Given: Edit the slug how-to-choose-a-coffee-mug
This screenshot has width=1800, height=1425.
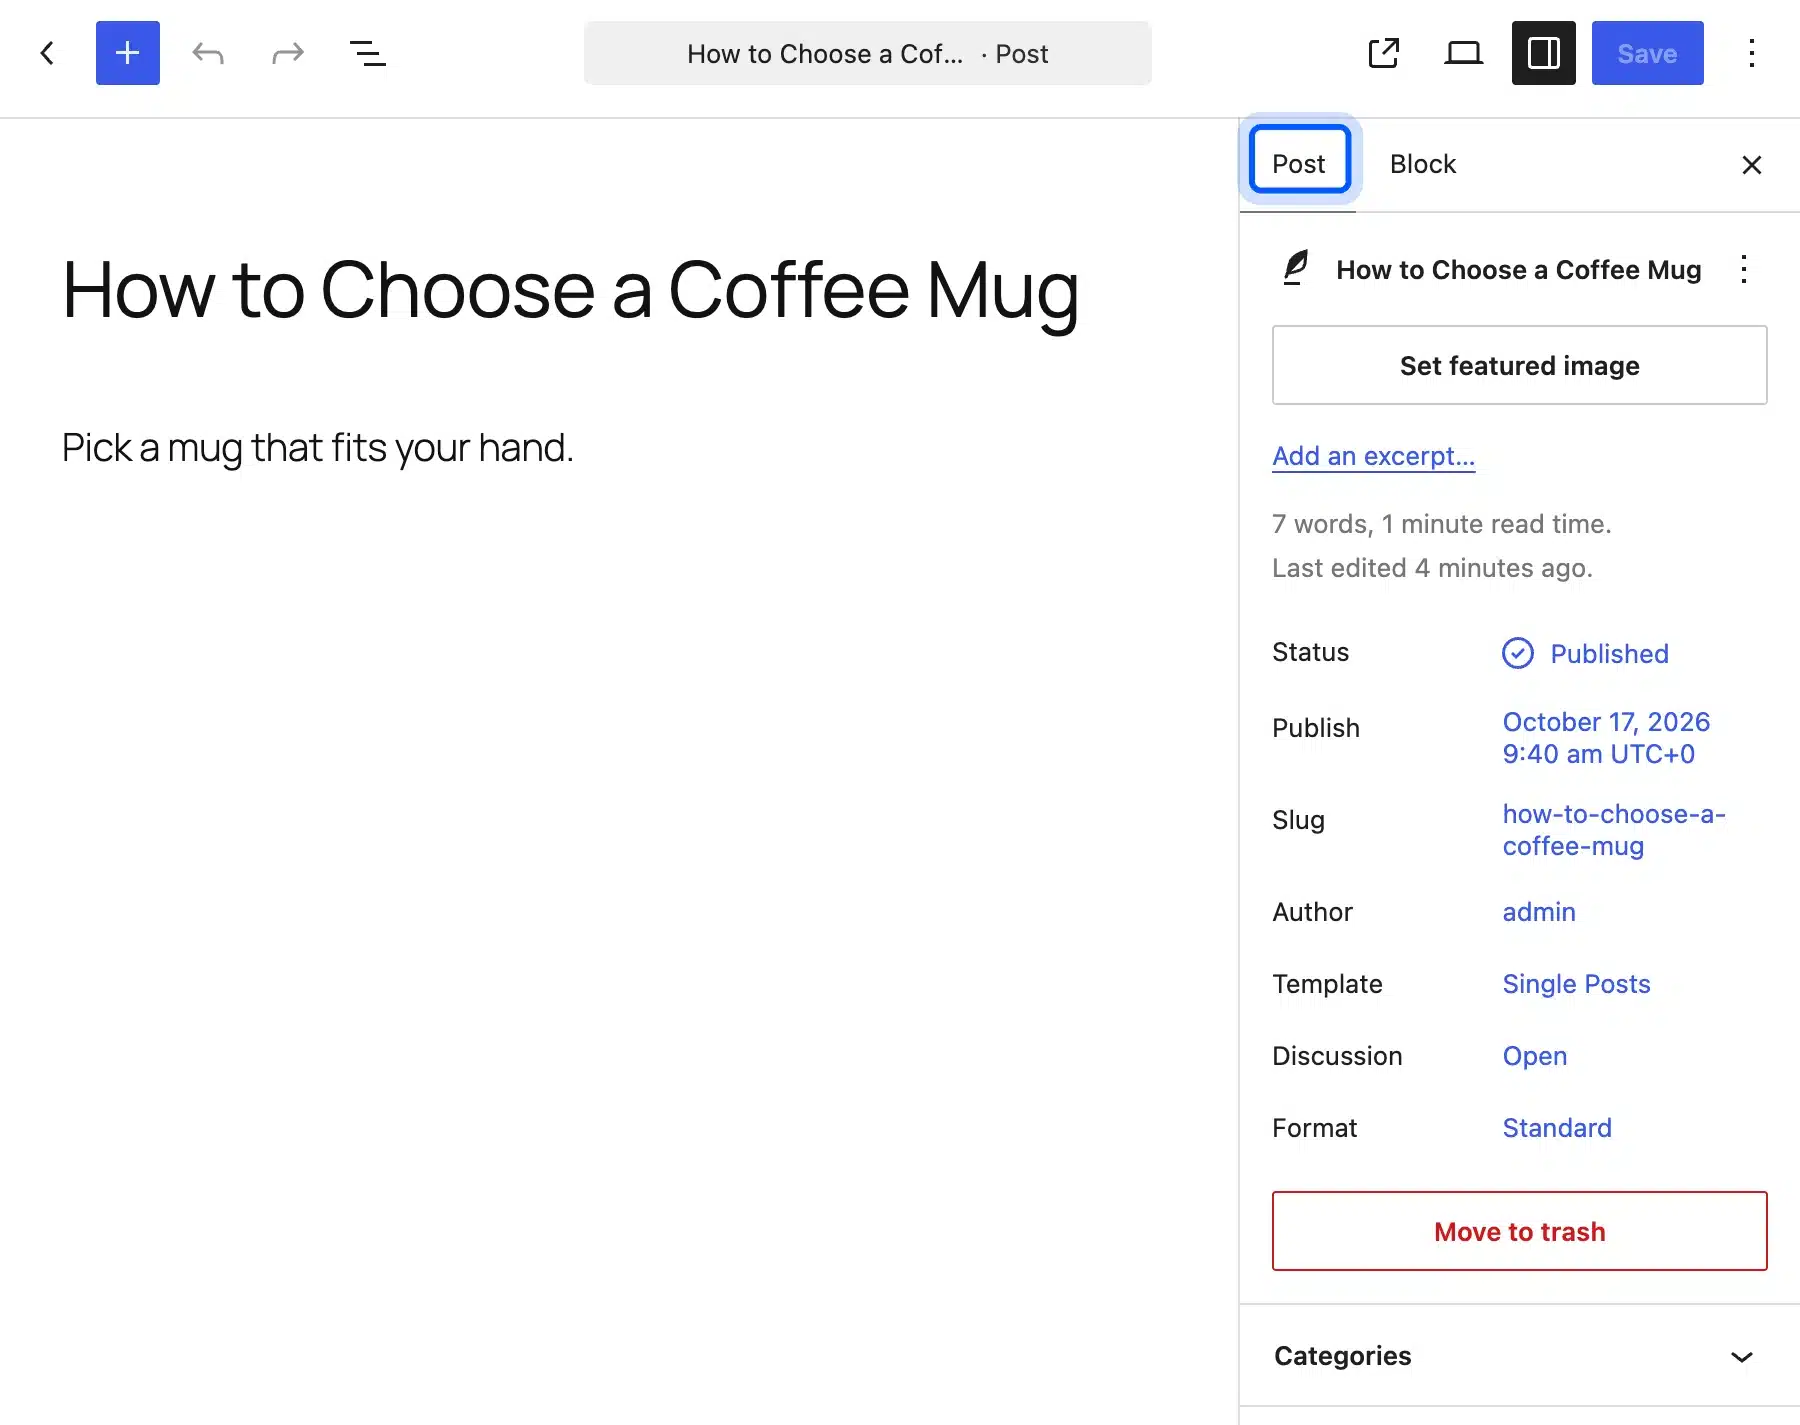Looking at the screenshot, I should click(x=1615, y=830).
